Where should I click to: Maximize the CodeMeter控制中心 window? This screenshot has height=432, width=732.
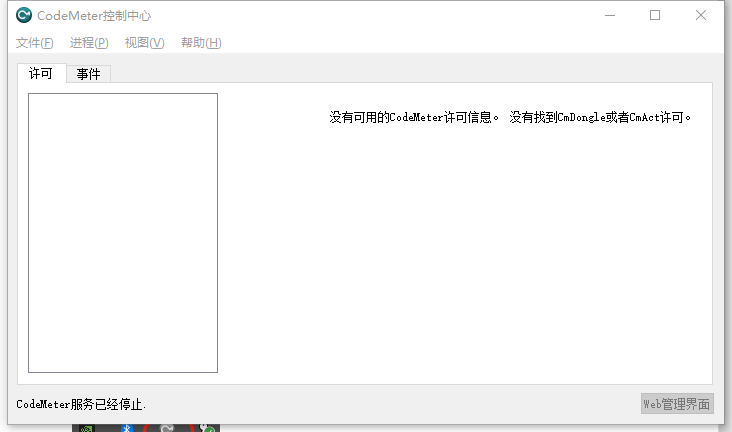pos(655,15)
